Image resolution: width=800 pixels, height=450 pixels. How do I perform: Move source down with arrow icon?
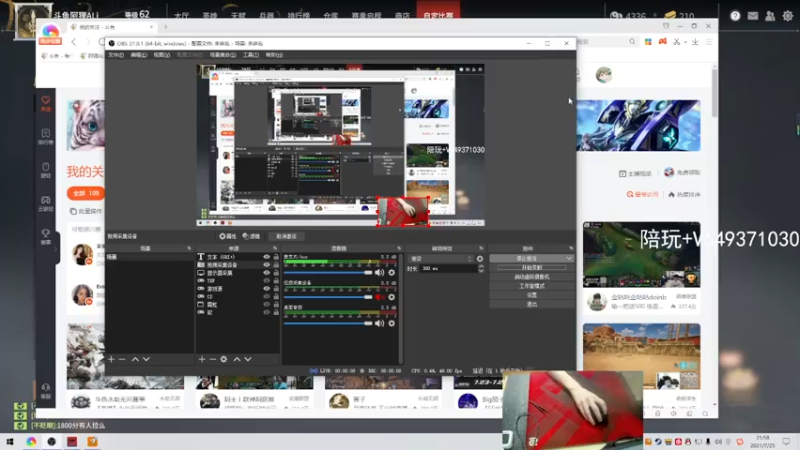(x=248, y=359)
